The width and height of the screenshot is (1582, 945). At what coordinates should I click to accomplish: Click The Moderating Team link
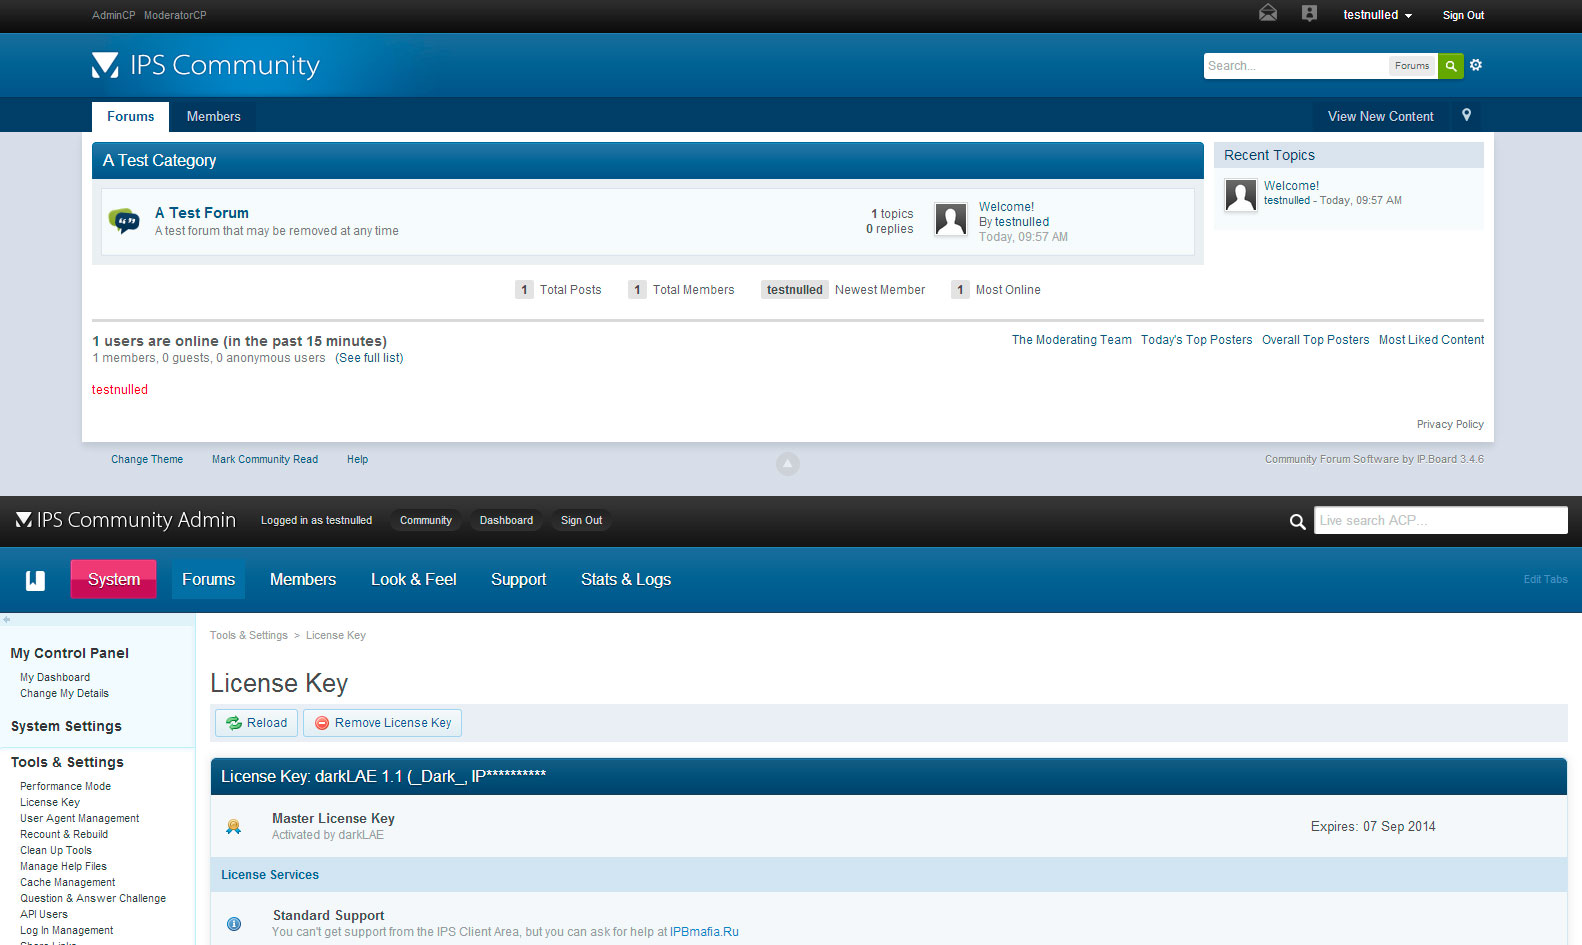tap(1072, 340)
